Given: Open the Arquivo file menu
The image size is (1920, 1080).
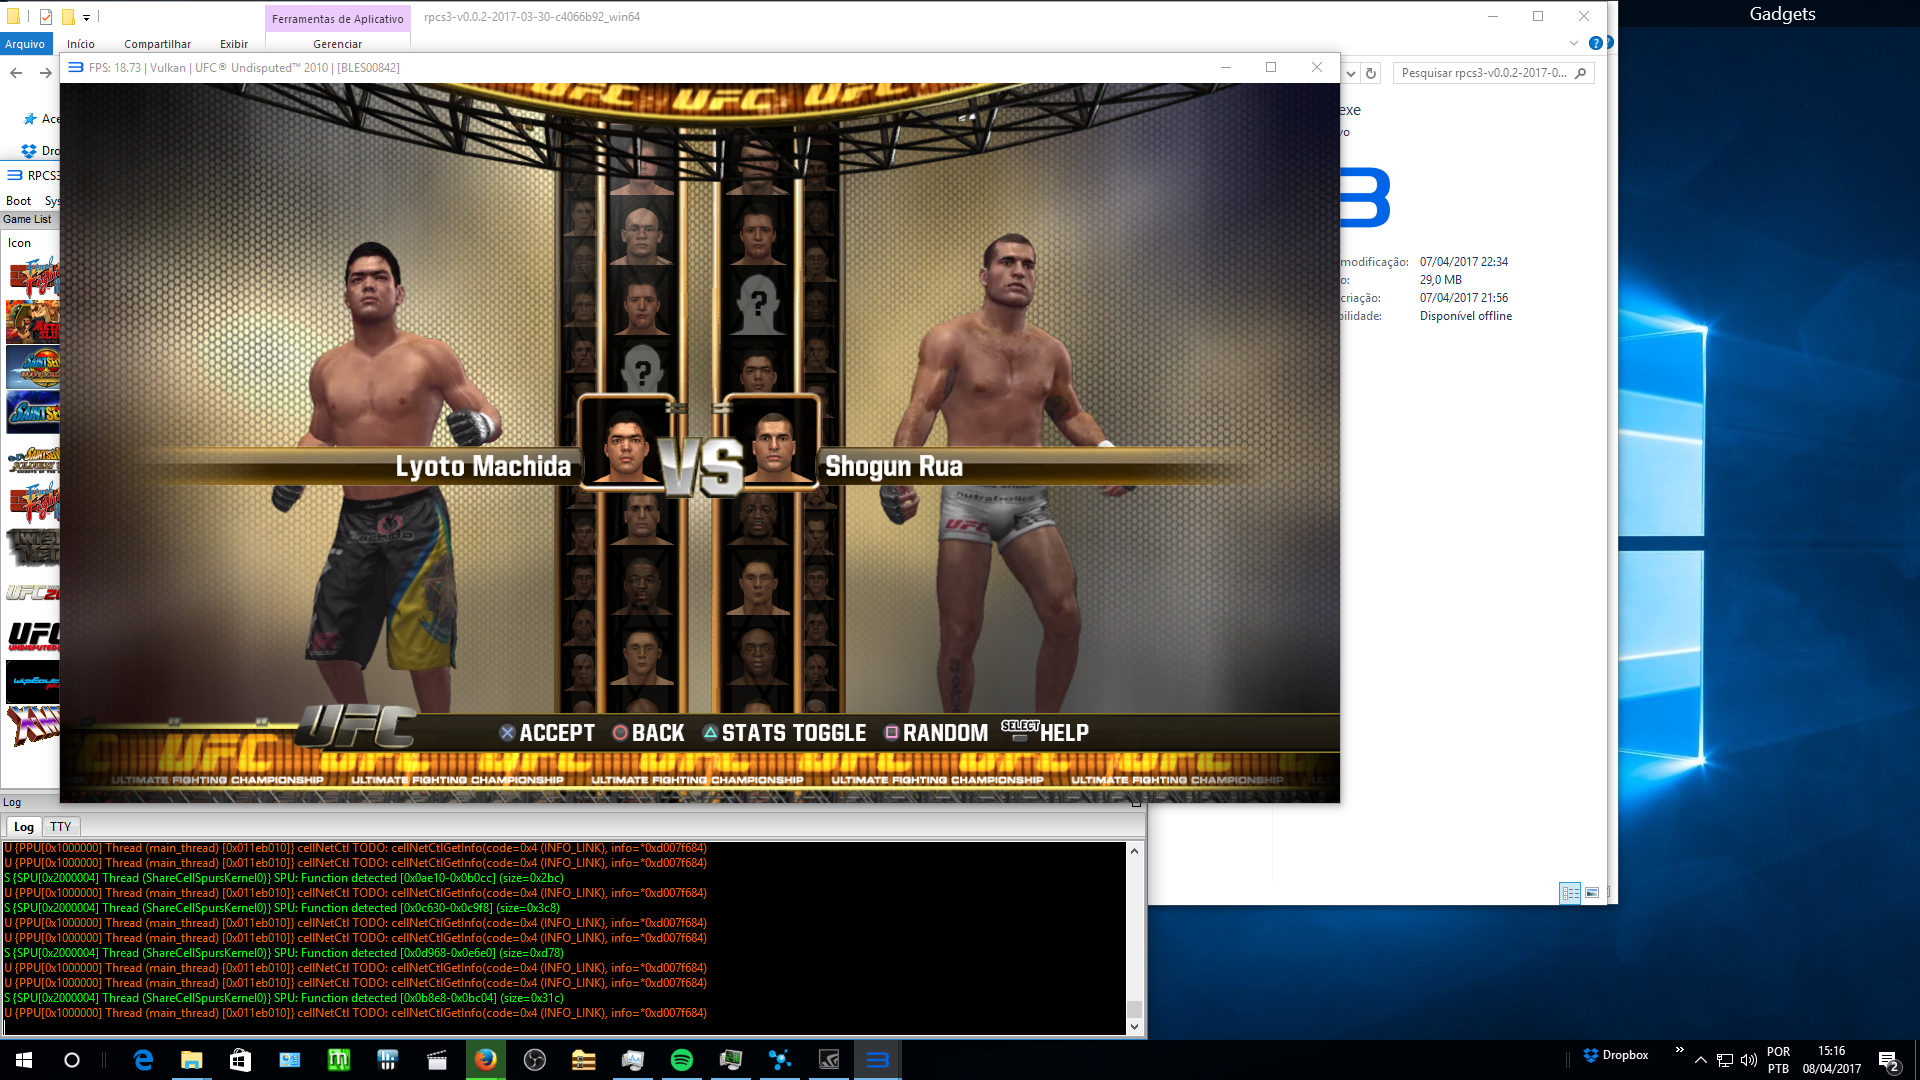Looking at the screenshot, I should coord(25,44).
